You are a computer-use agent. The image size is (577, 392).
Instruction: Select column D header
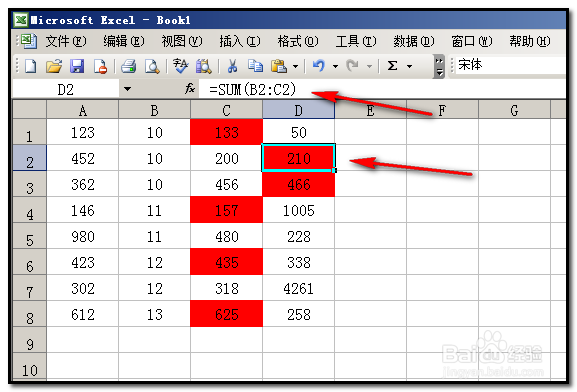tap(298, 110)
